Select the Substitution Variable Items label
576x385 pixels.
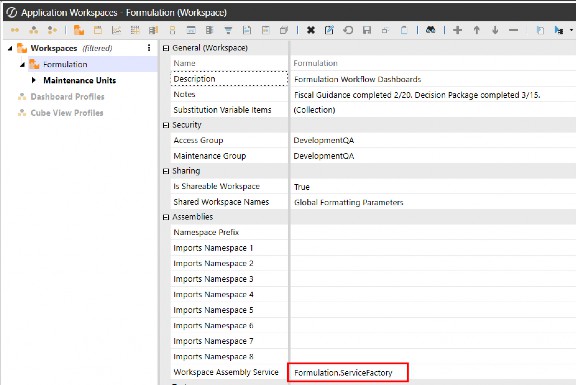pyautogui.click(x=222, y=110)
